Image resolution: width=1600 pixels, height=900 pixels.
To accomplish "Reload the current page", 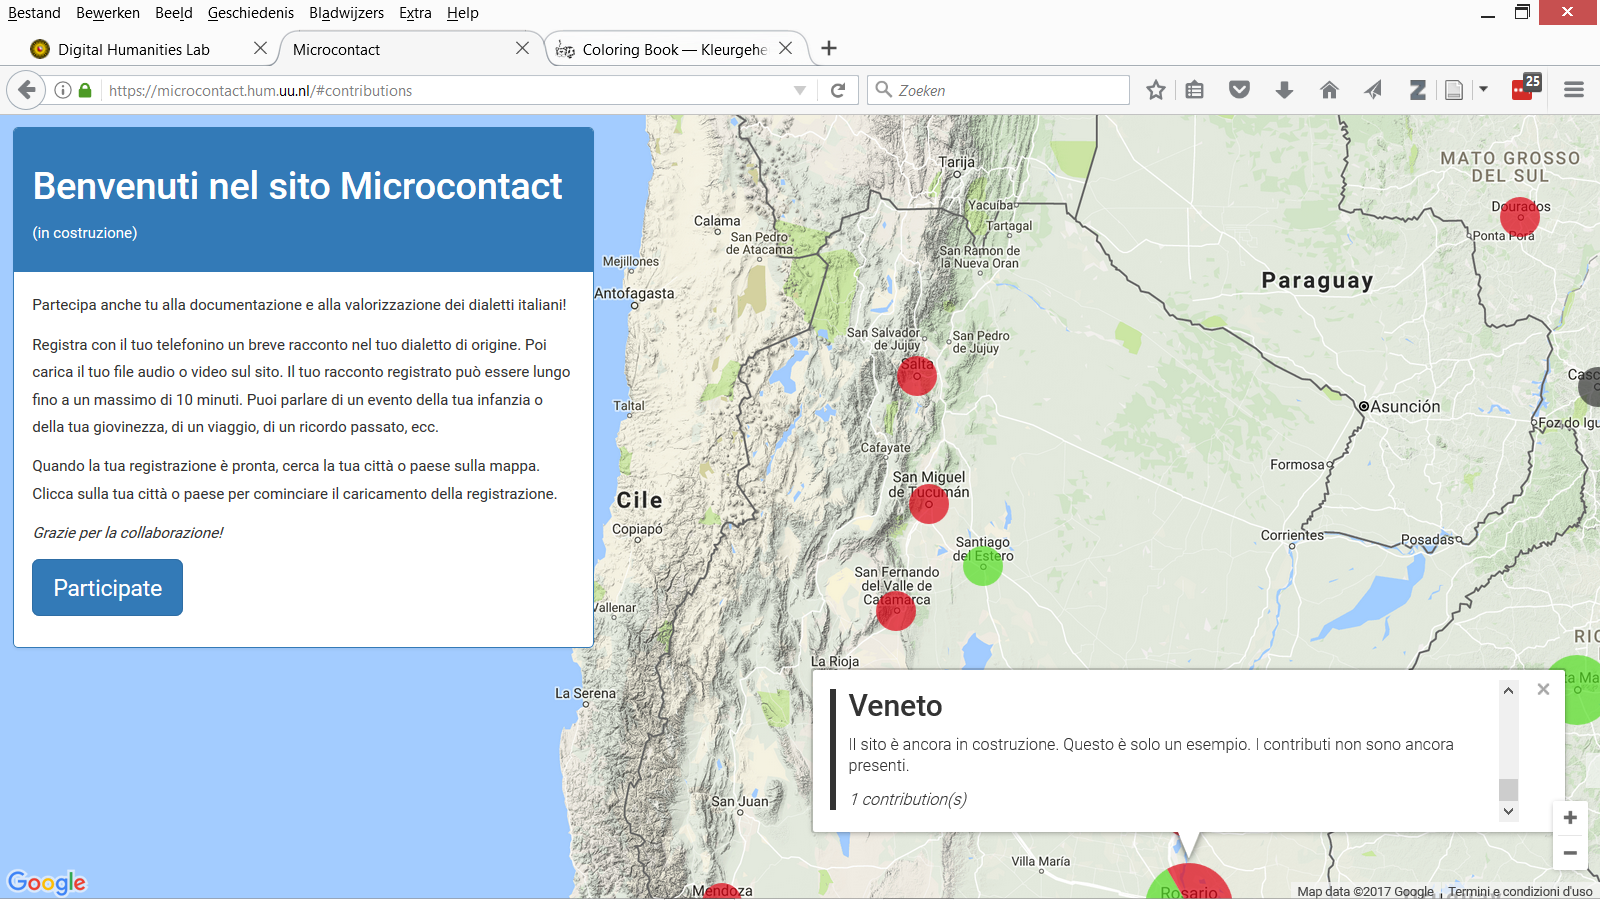I will tap(838, 90).
